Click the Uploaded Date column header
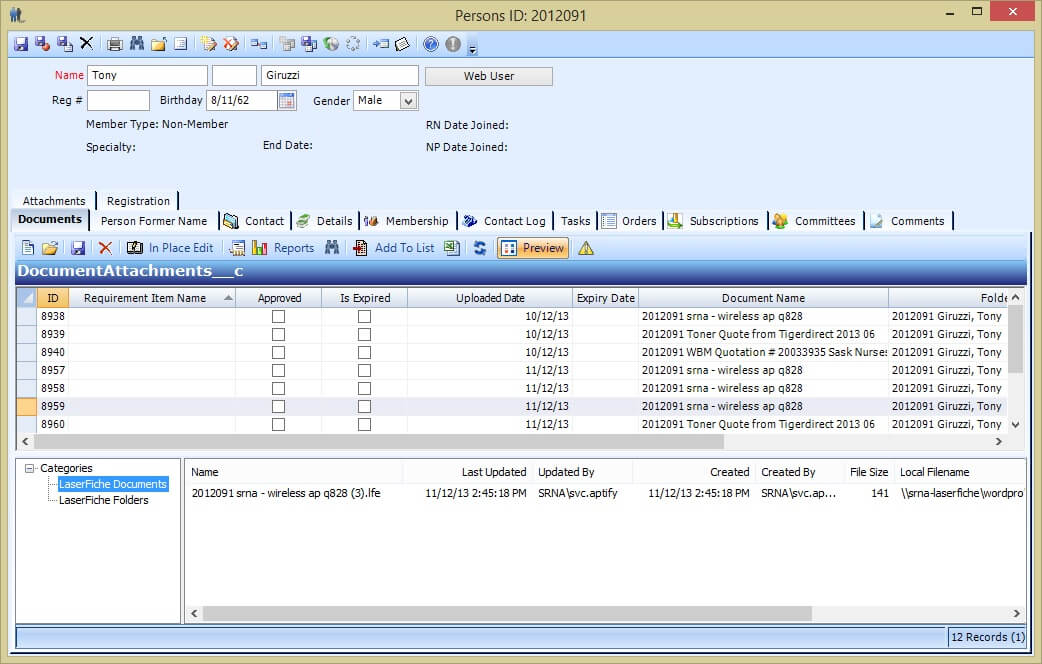The width and height of the screenshot is (1042, 664). pyautogui.click(x=490, y=298)
